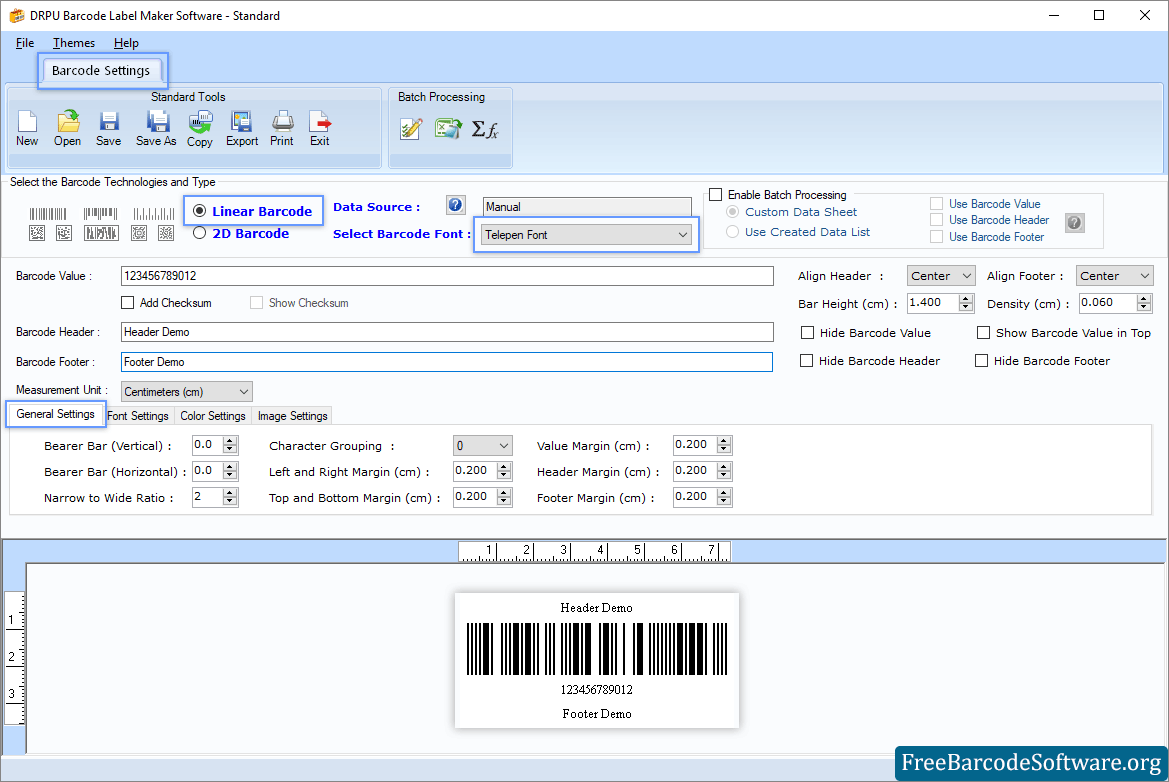This screenshot has height=782, width=1169.
Task: Open the Align Header dropdown
Action: pyautogui.click(x=941, y=276)
